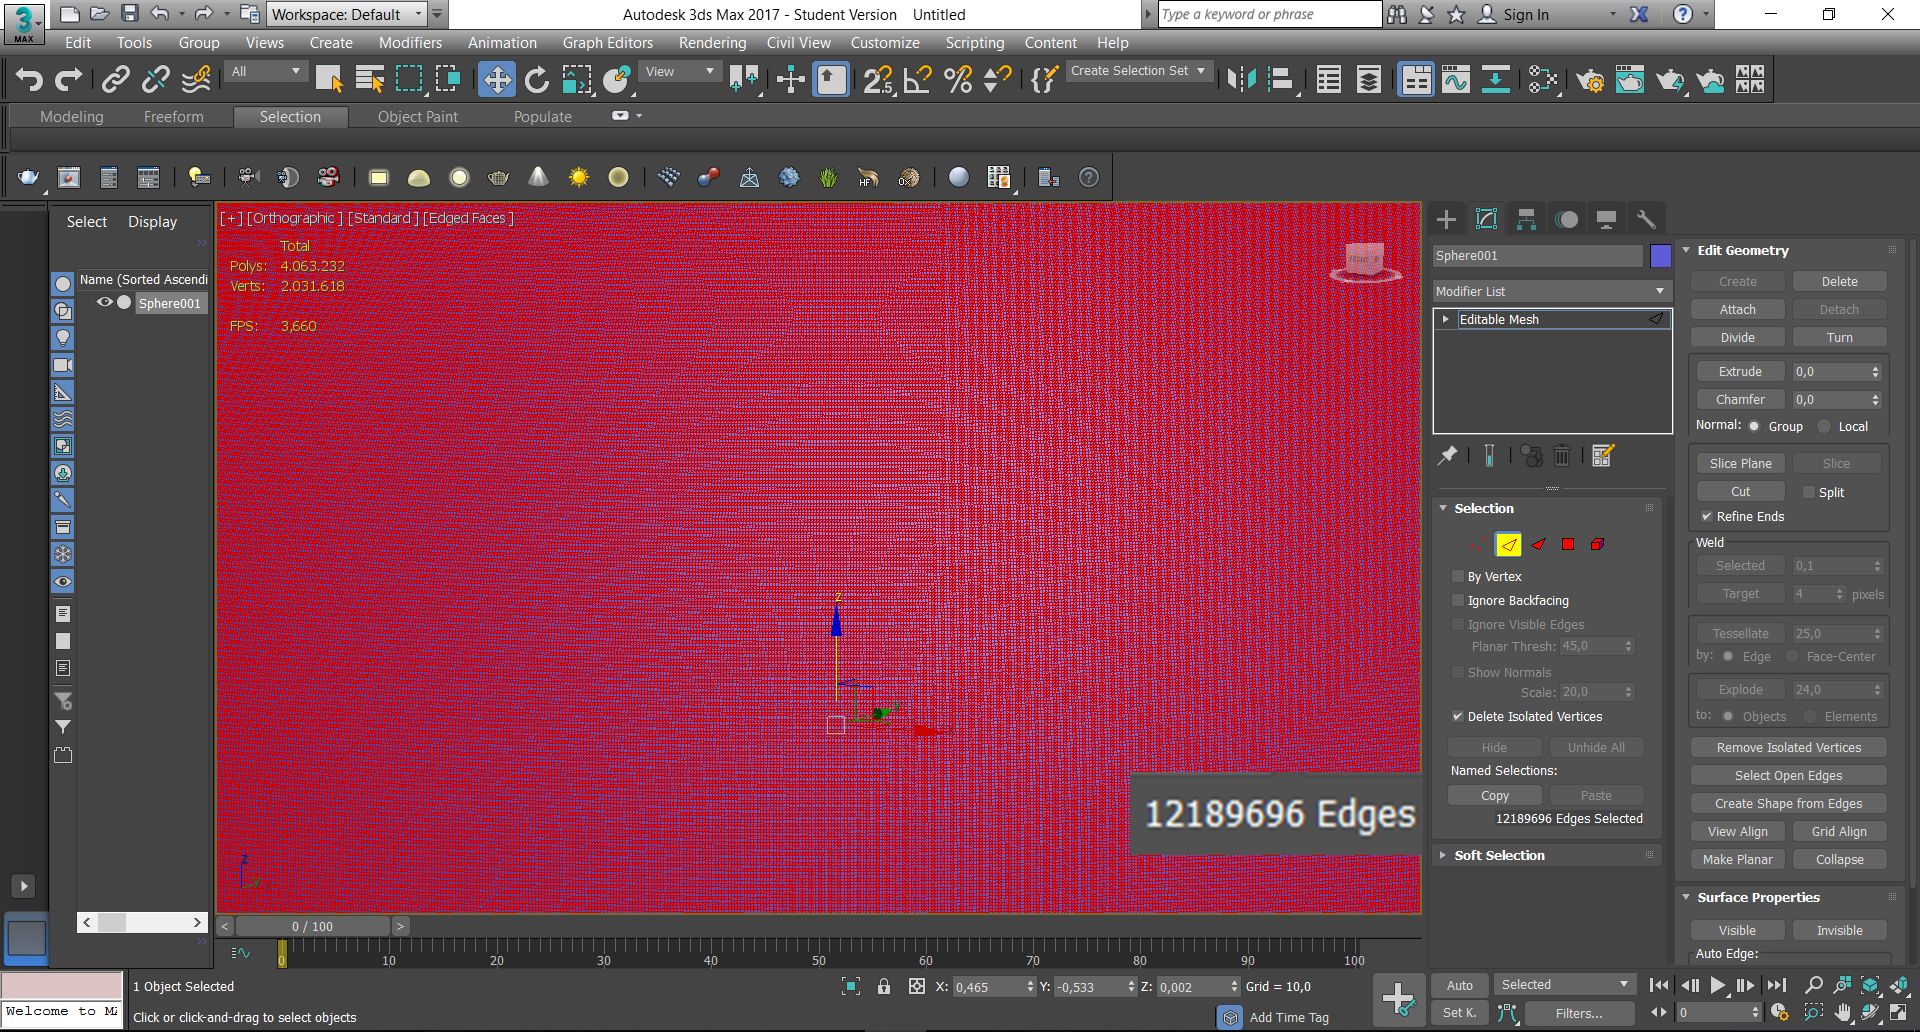Click the Pin Stack icon
Image resolution: width=1920 pixels, height=1032 pixels.
tap(1447, 456)
